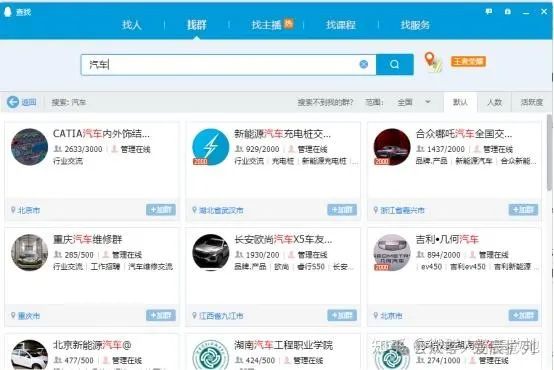
Task: Click the title bar skin icon beside minimize
Action: (x=508, y=12)
